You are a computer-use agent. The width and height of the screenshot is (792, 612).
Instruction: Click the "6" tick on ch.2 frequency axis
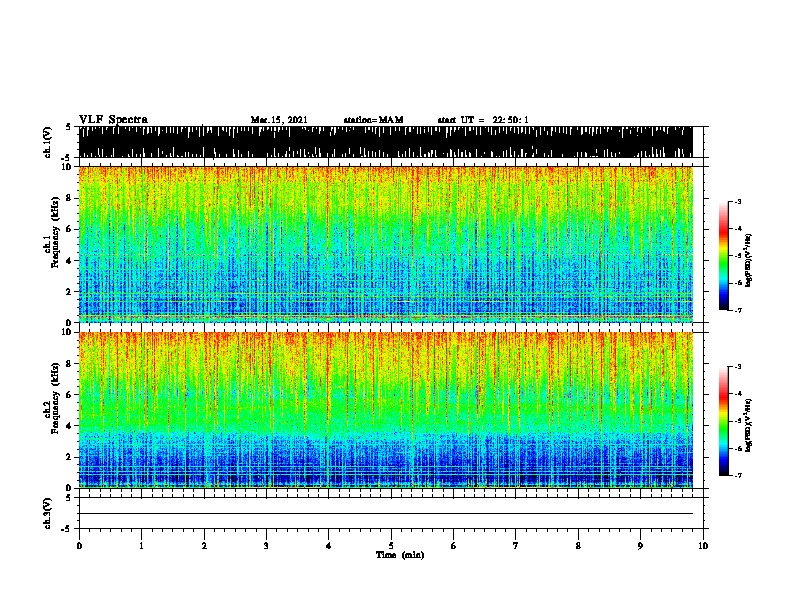pyautogui.click(x=69, y=395)
